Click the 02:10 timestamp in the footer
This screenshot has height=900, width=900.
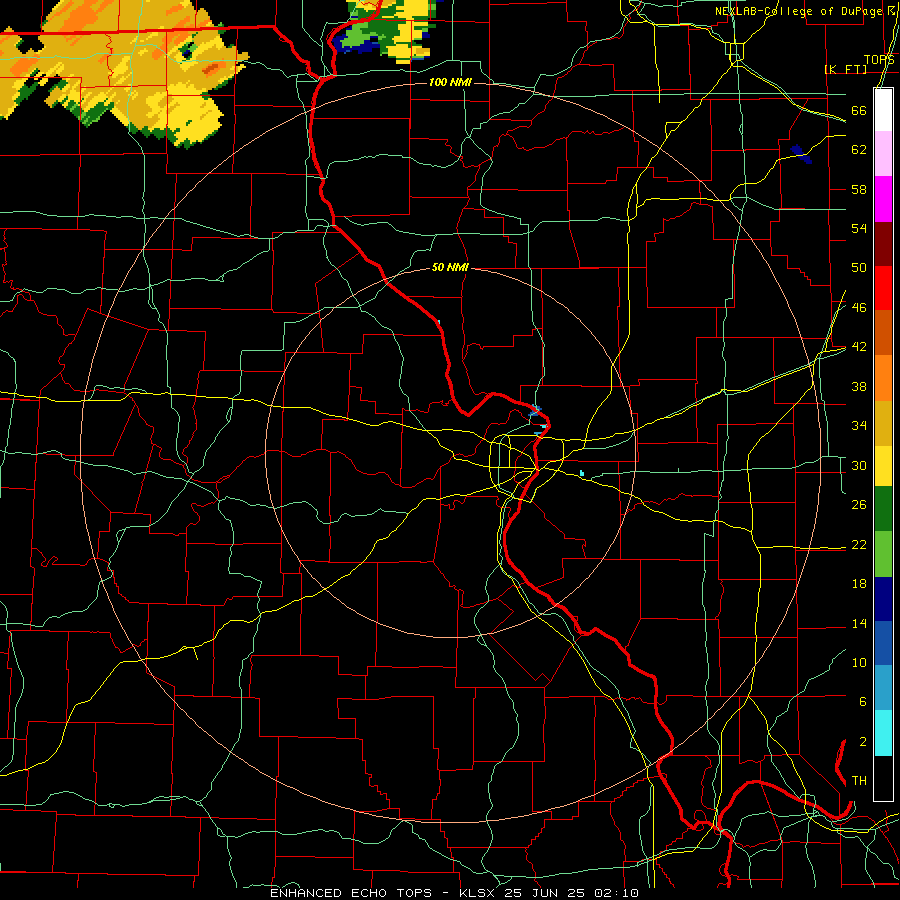point(617,893)
